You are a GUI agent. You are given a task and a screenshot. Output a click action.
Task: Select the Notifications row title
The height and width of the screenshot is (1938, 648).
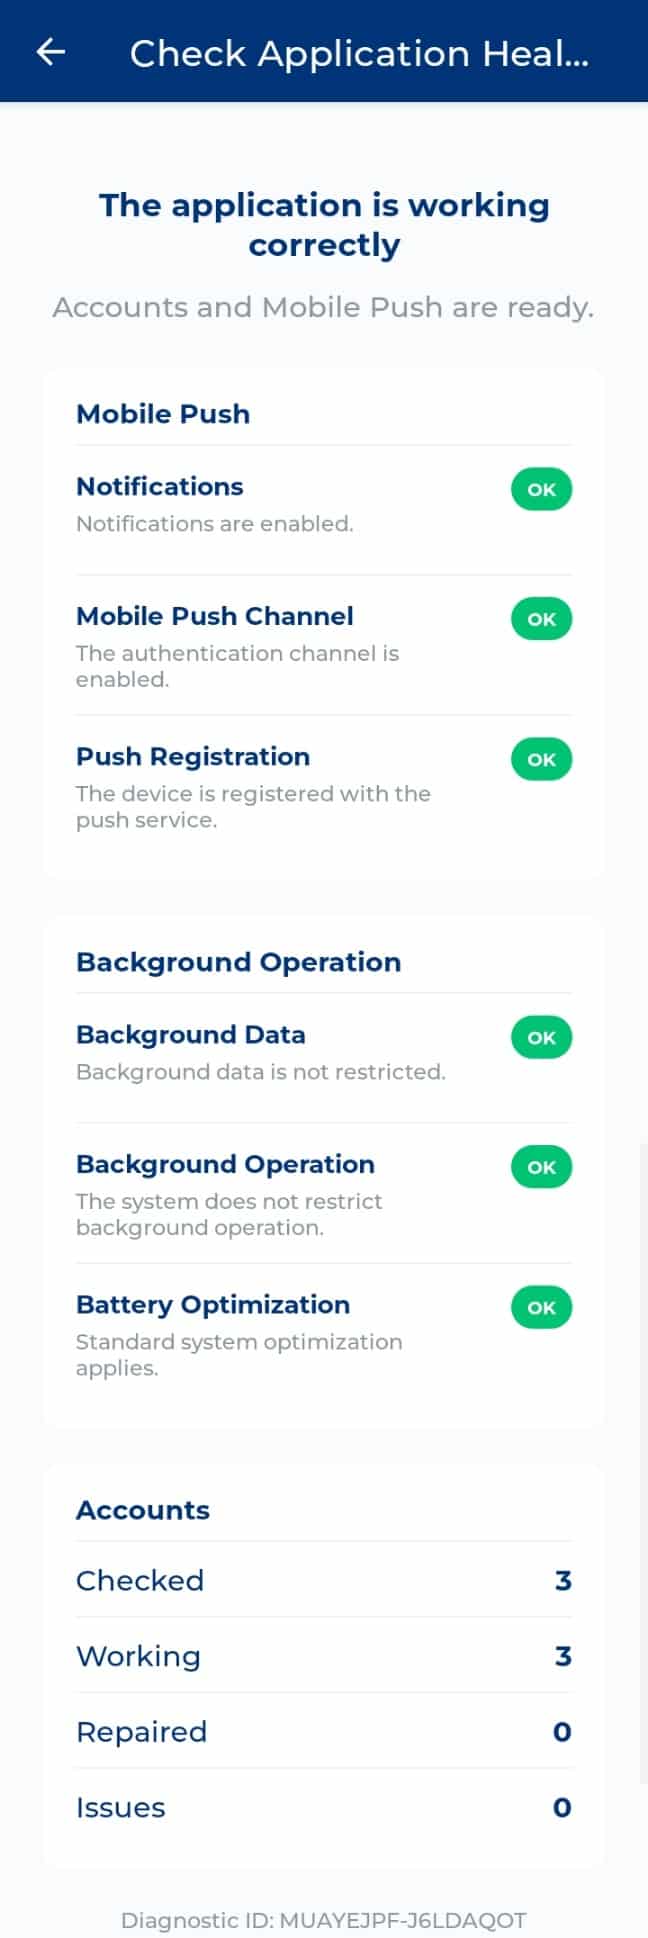(x=160, y=486)
